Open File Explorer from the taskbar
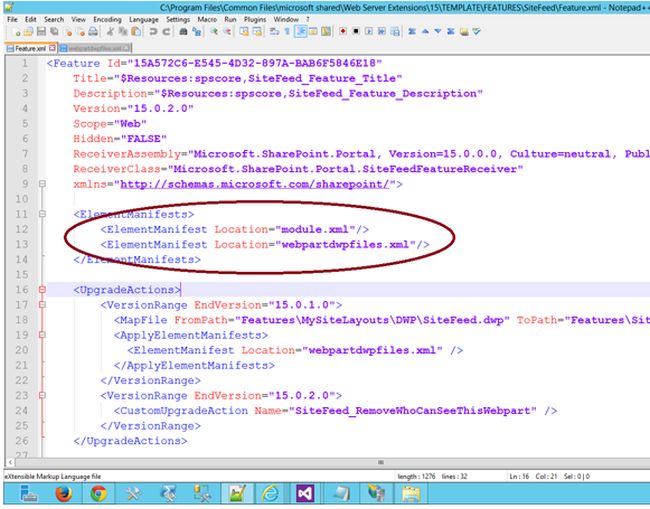The image size is (650, 509). pyautogui.click(x=410, y=493)
